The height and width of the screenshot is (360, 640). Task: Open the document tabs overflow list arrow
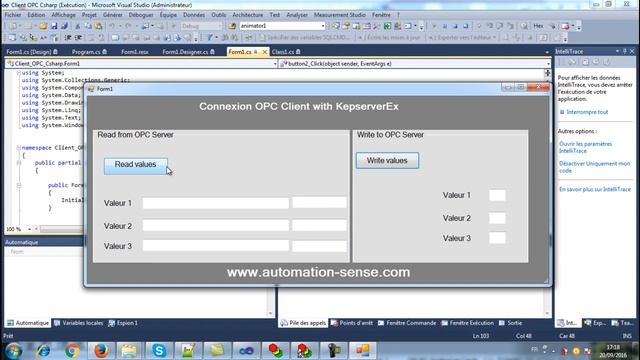pyautogui.click(x=547, y=52)
